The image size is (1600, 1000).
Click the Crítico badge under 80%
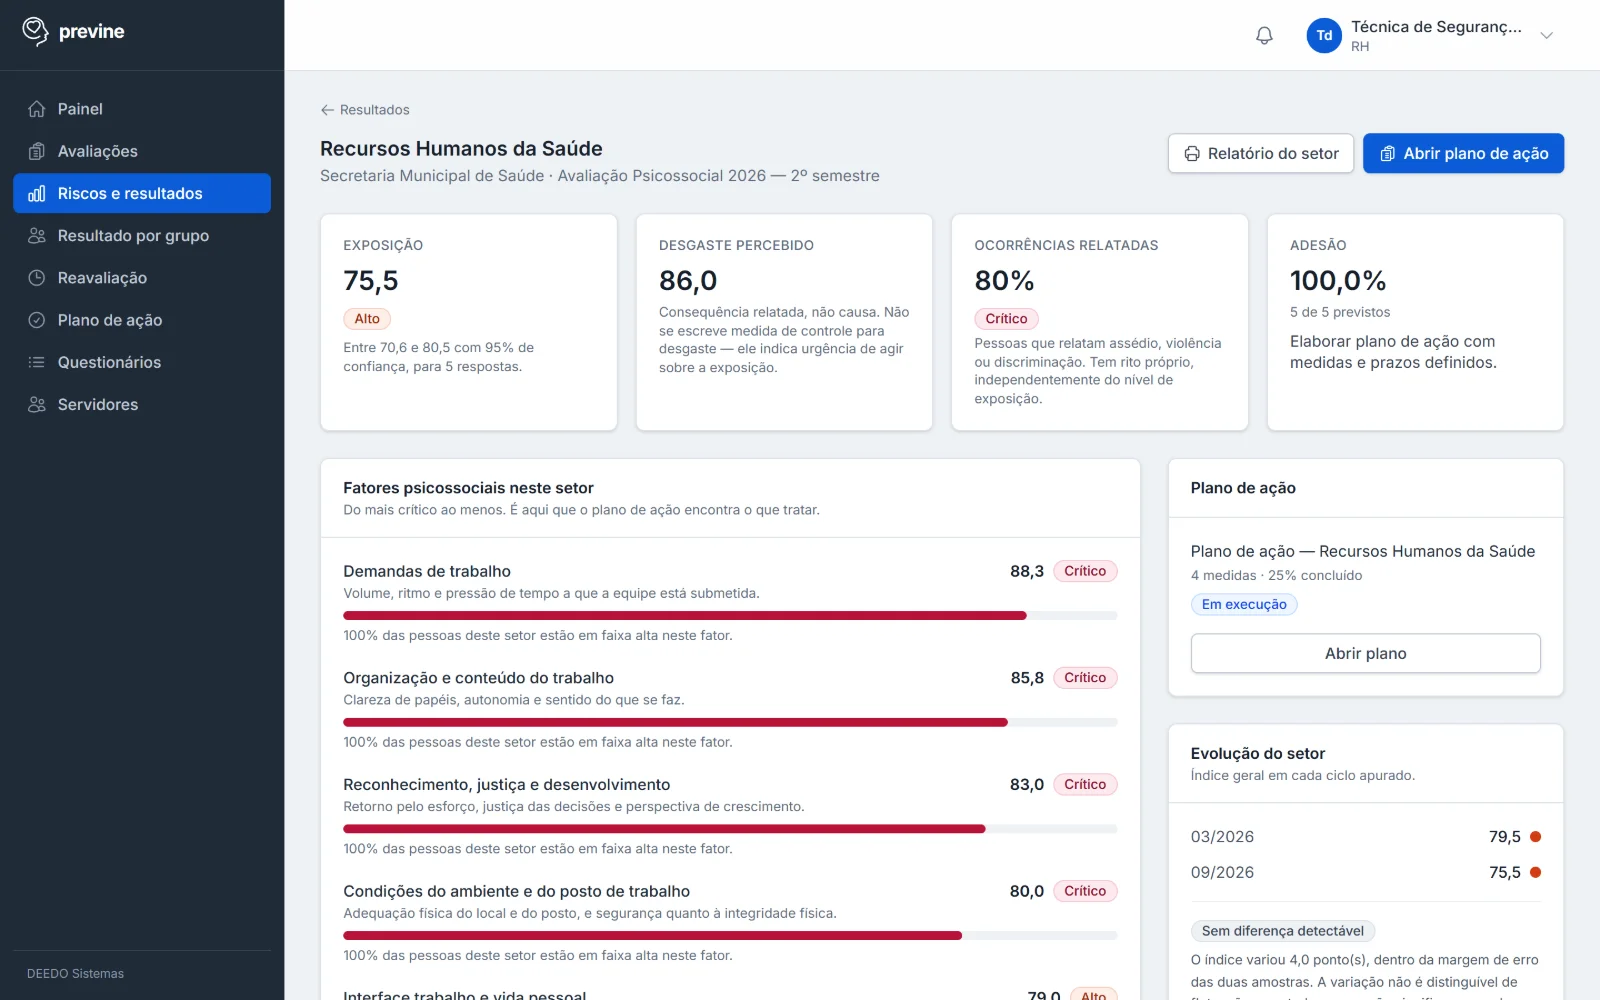click(1006, 319)
